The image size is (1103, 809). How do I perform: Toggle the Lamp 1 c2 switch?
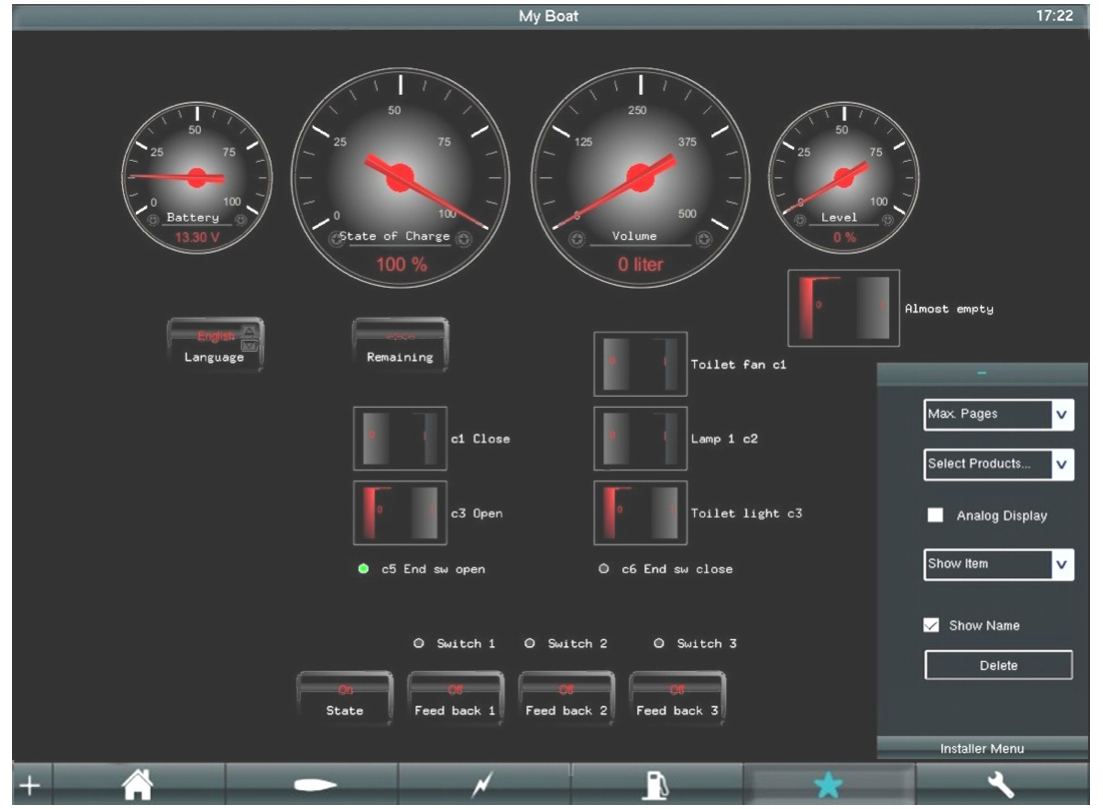(x=640, y=438)
